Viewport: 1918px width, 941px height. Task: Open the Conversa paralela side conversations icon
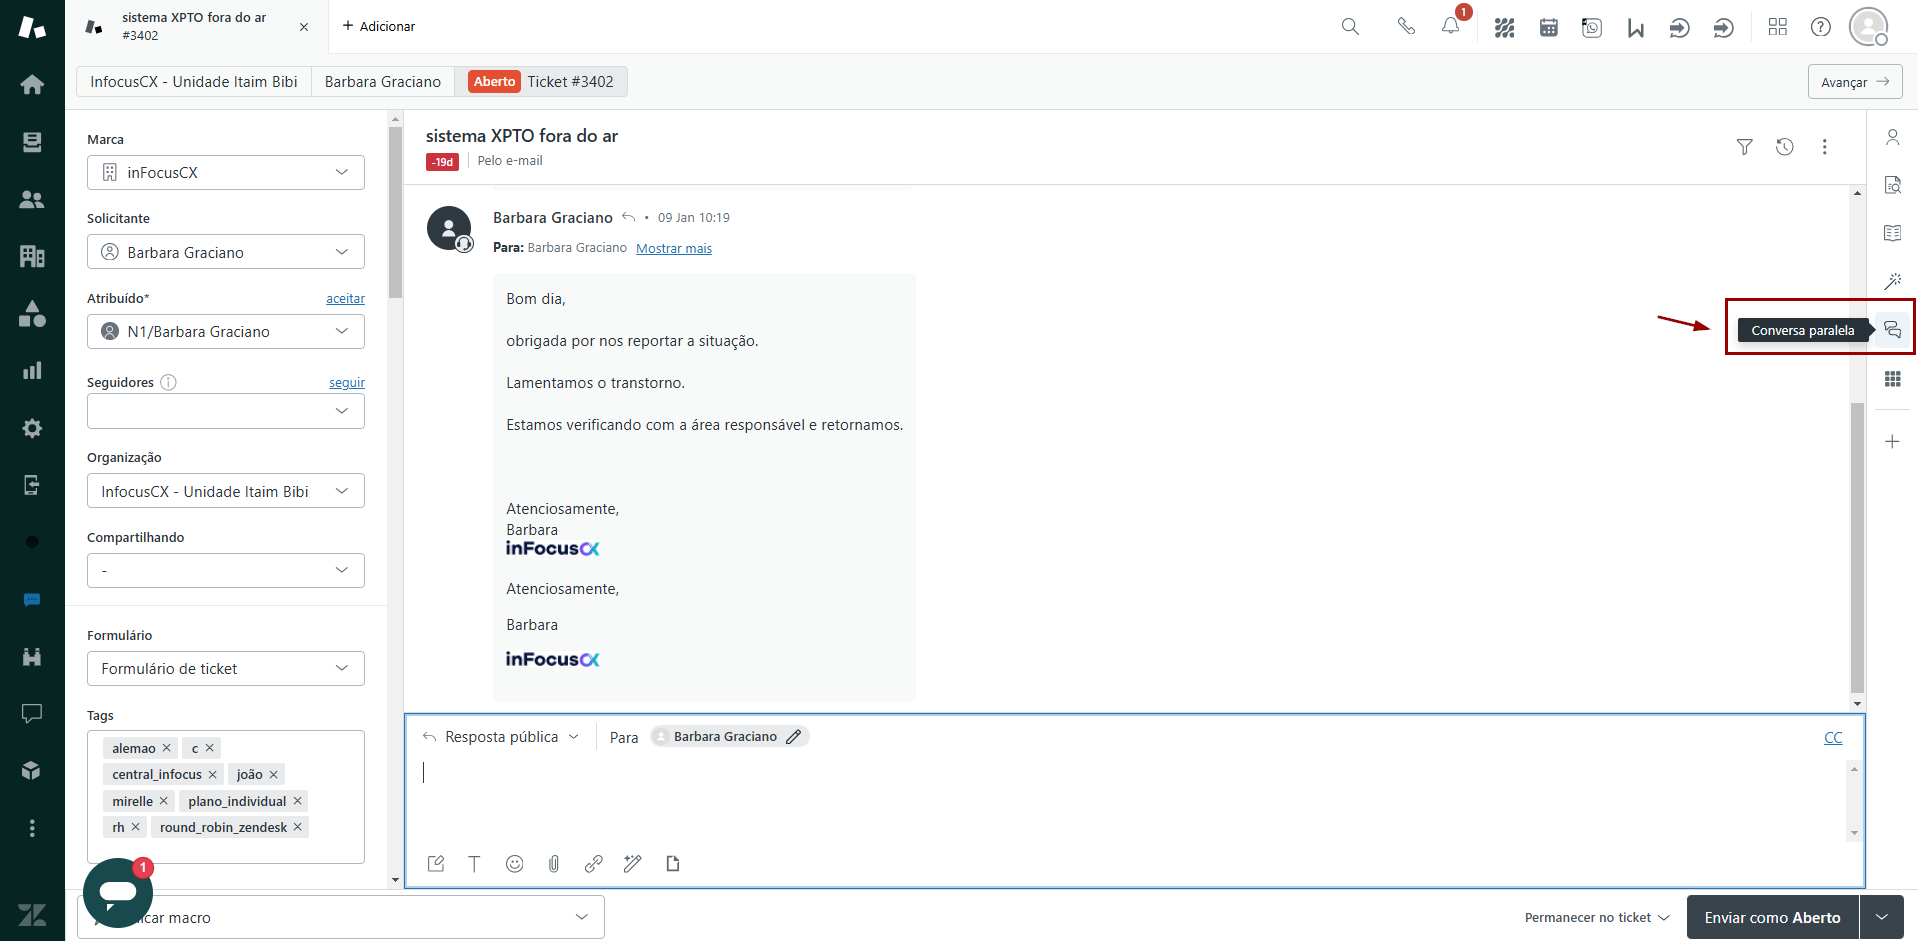coord(1892,330)
